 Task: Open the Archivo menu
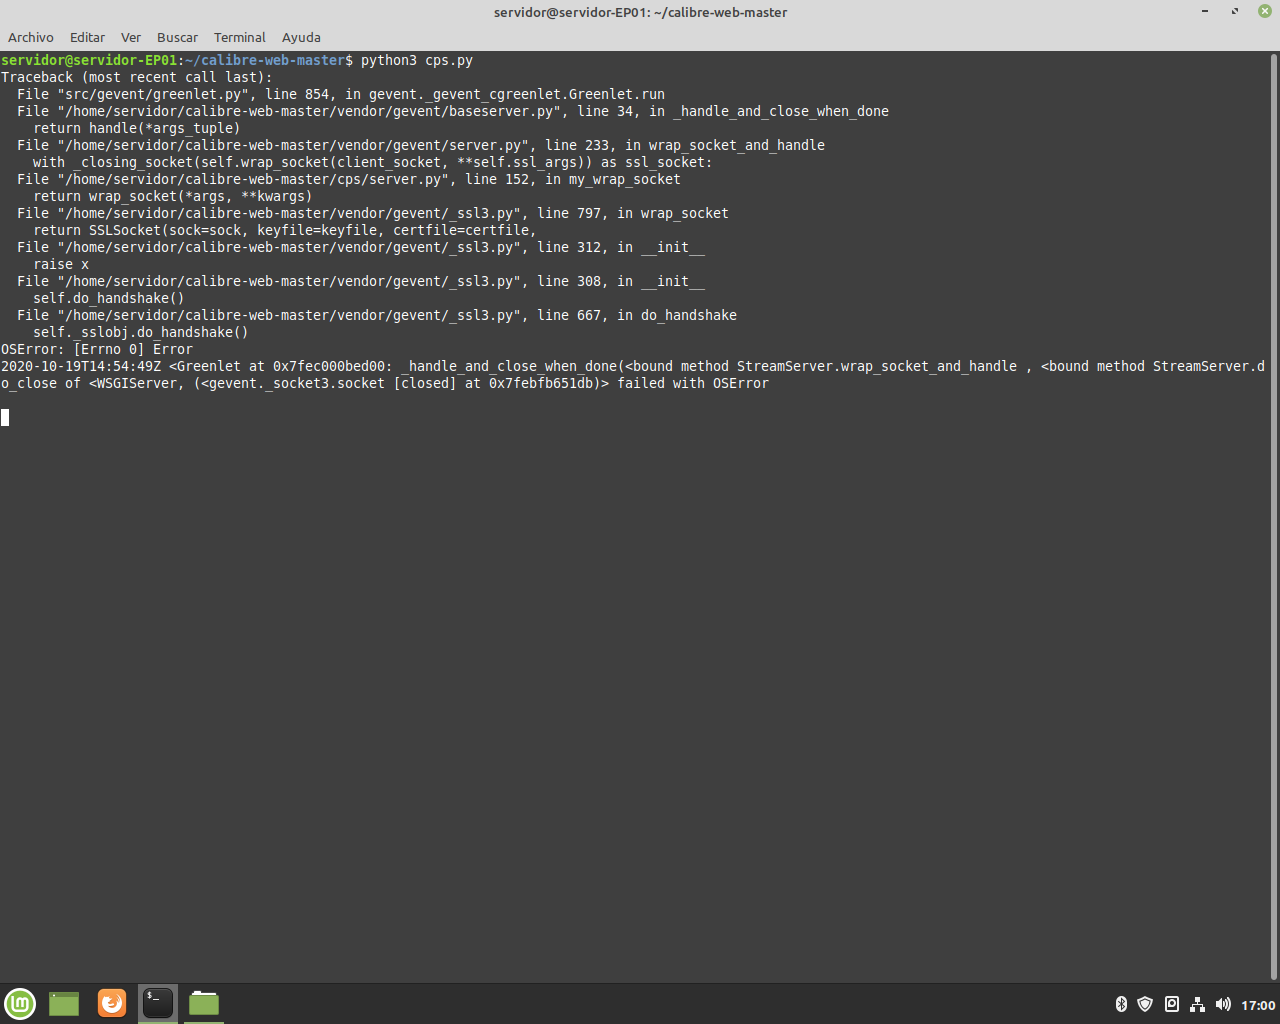[x=31, y=37]
